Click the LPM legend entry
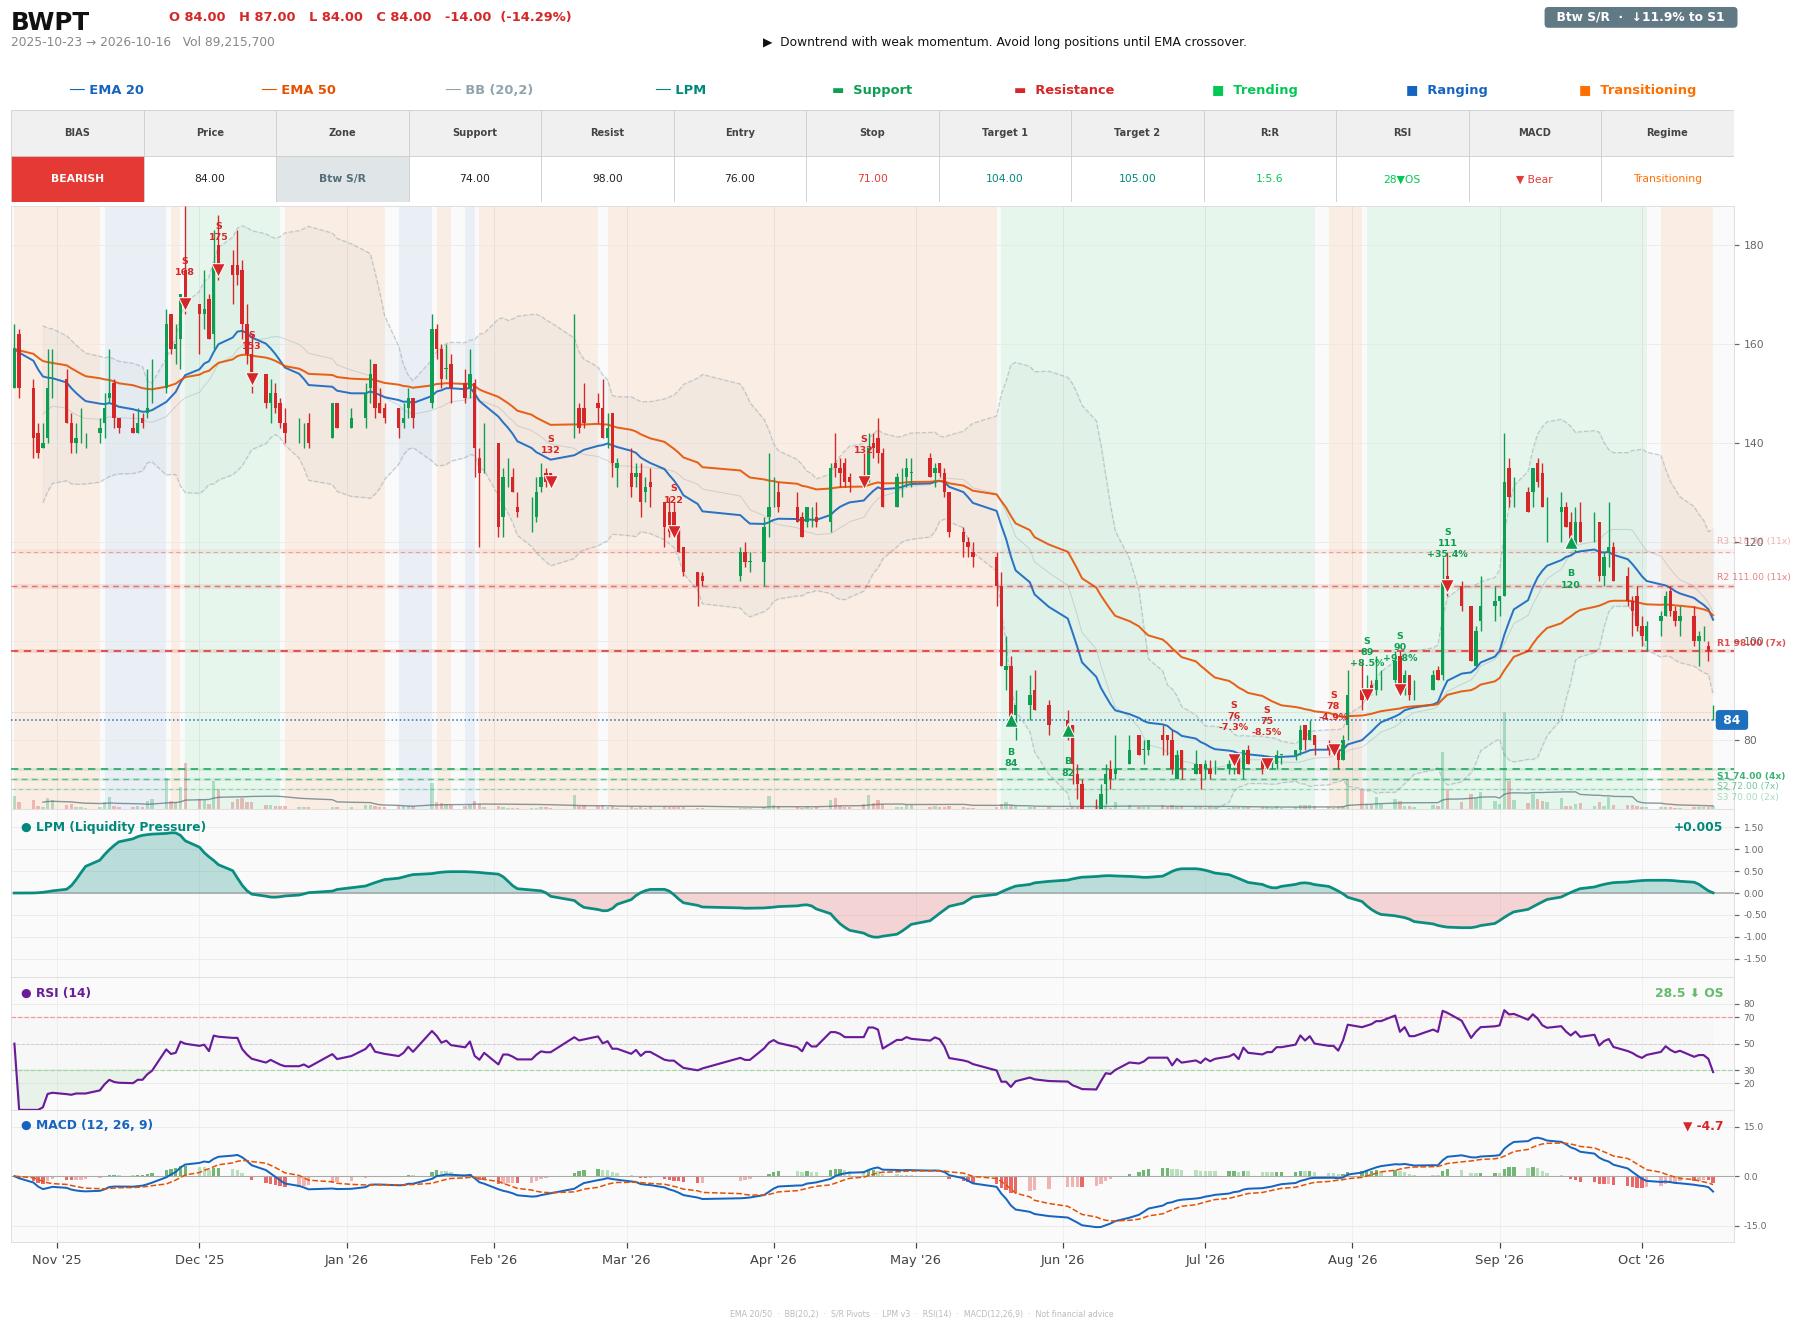The height and width of the screenshot is (1330, 1801). (680, 90)
